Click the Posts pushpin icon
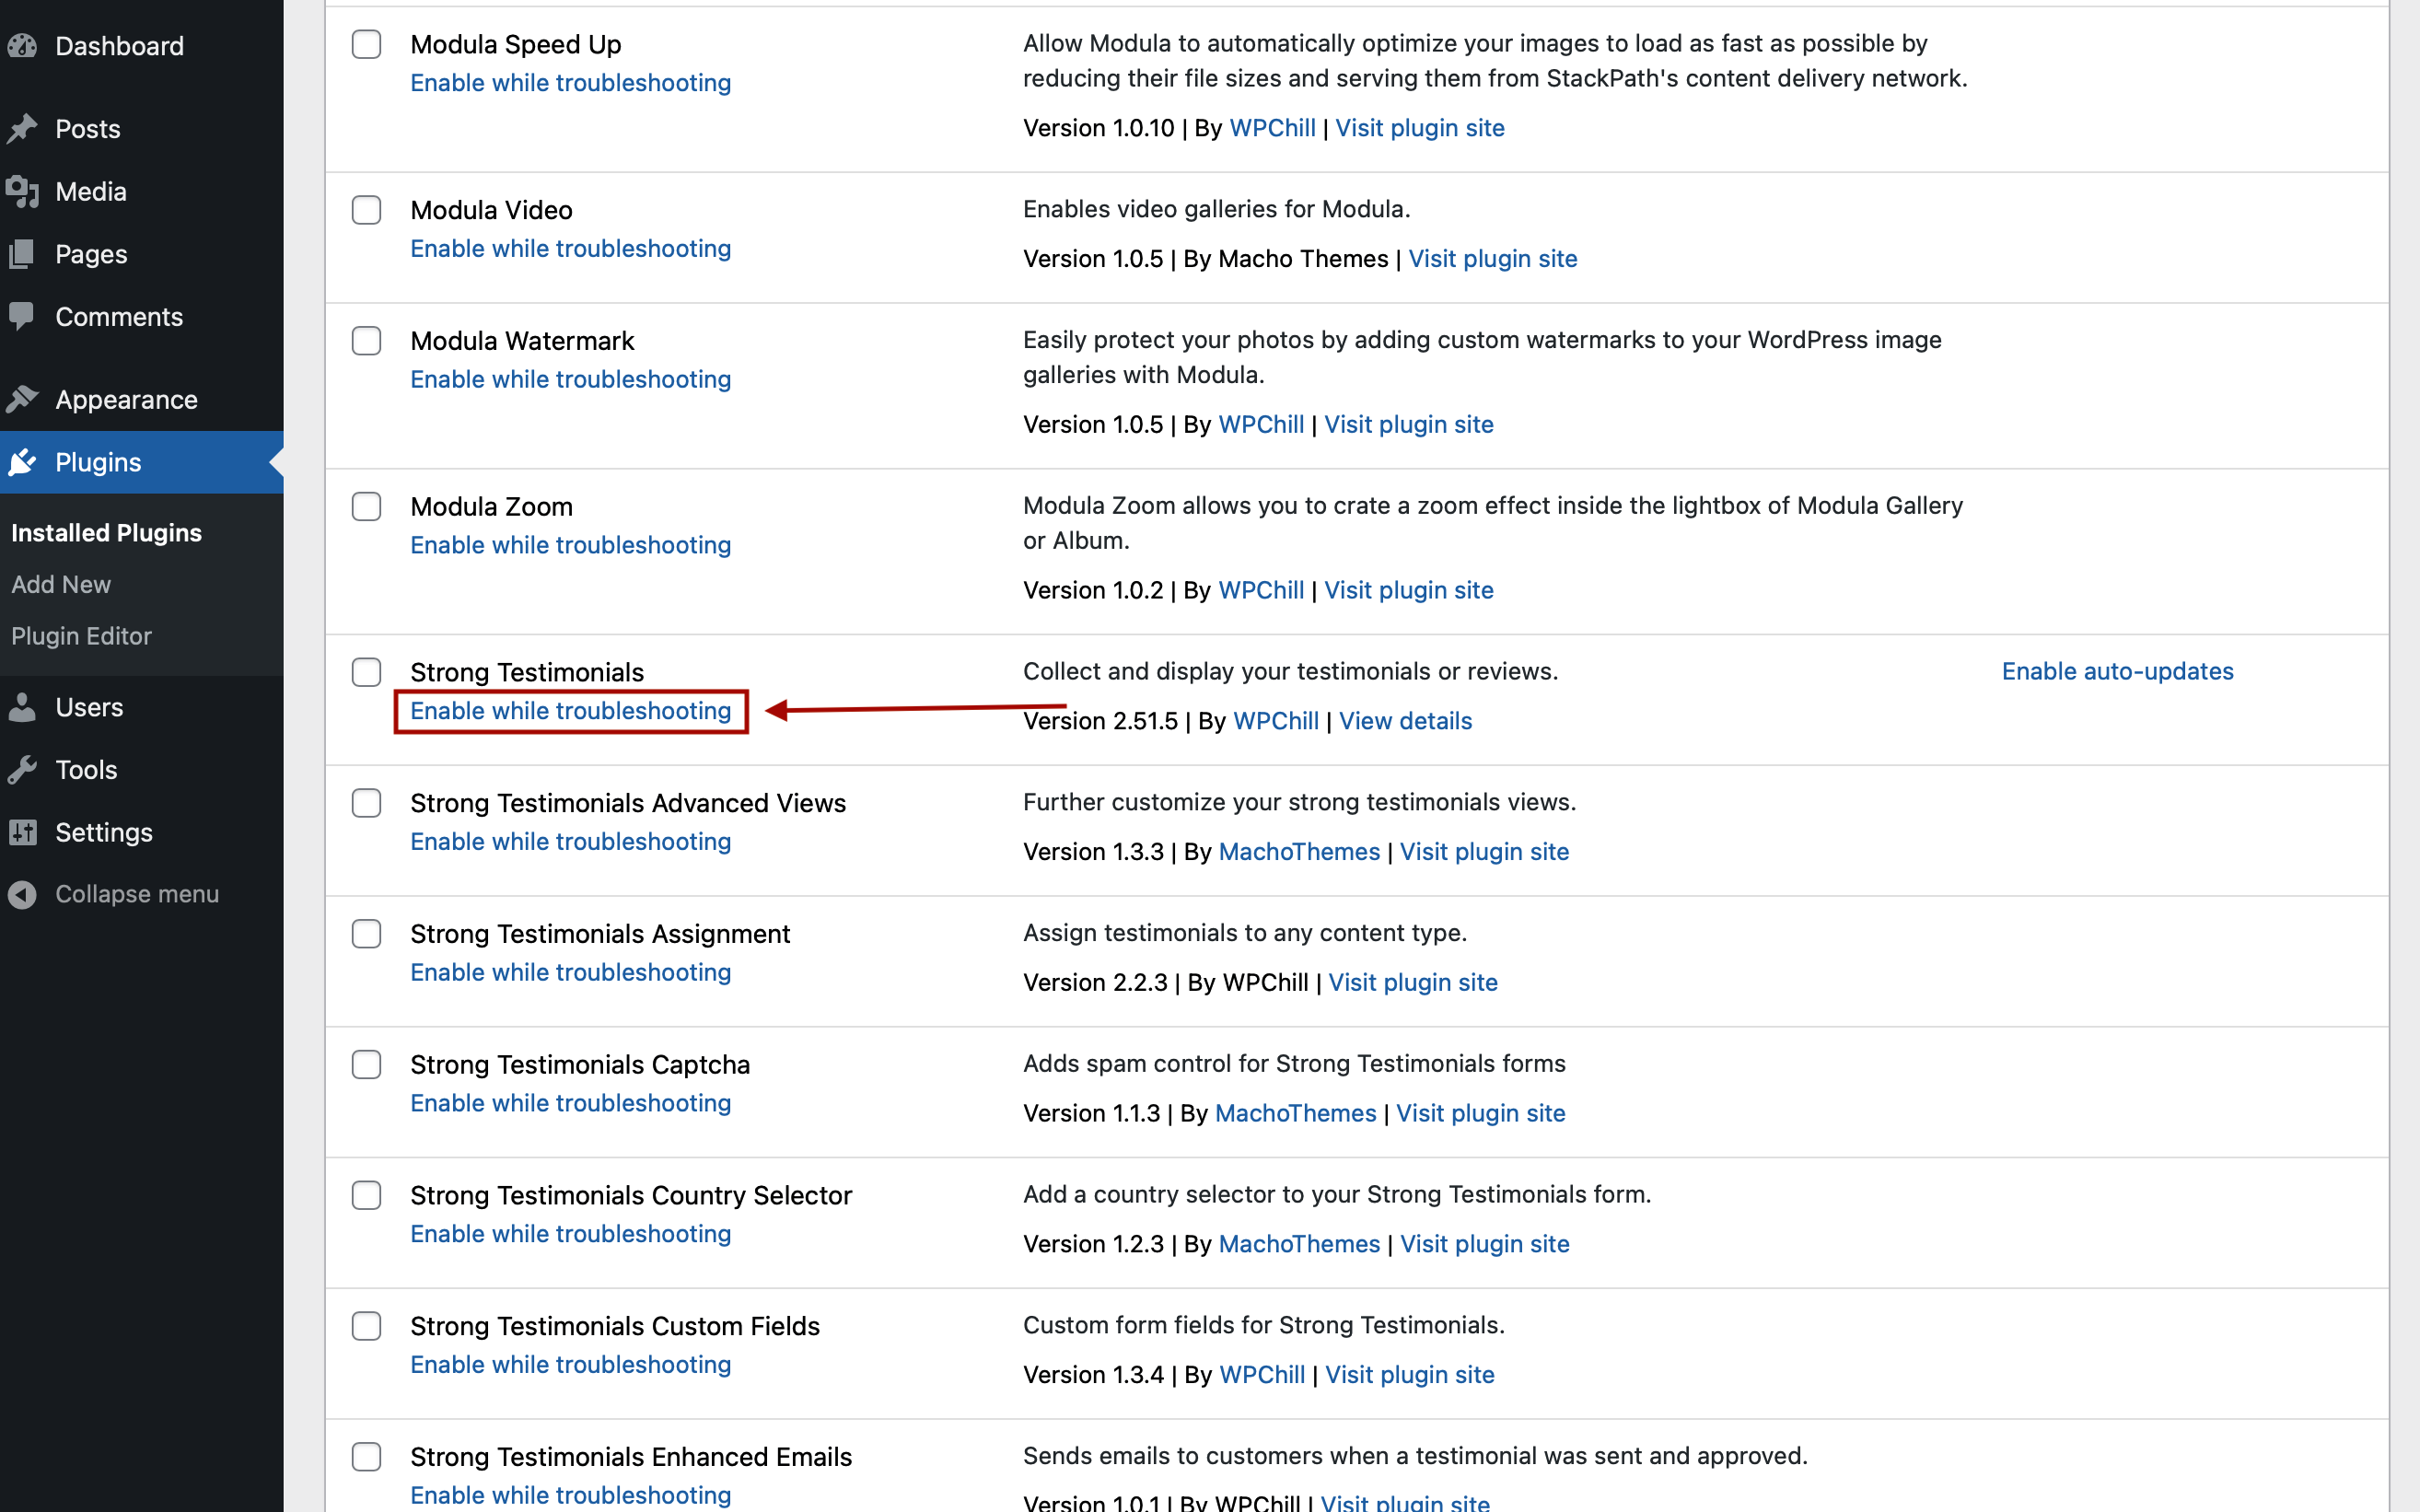Viewport: 2420px width, 1512px height. pos(22,129)
